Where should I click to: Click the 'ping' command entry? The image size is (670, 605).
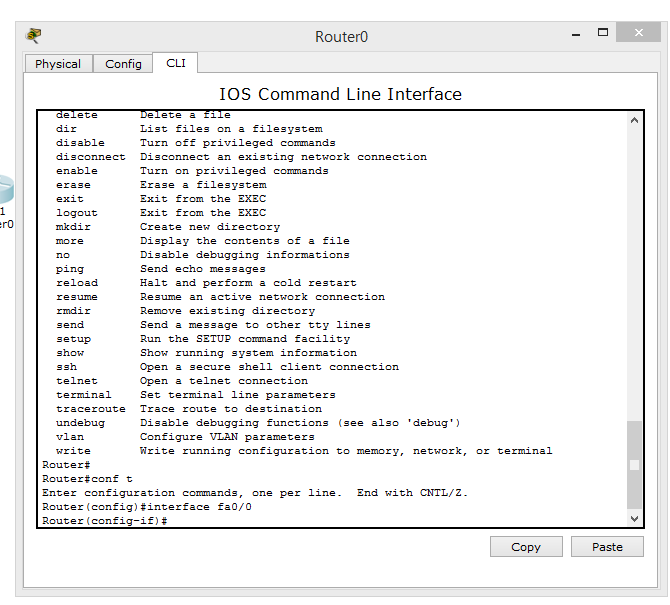click(x=161, y=269)
